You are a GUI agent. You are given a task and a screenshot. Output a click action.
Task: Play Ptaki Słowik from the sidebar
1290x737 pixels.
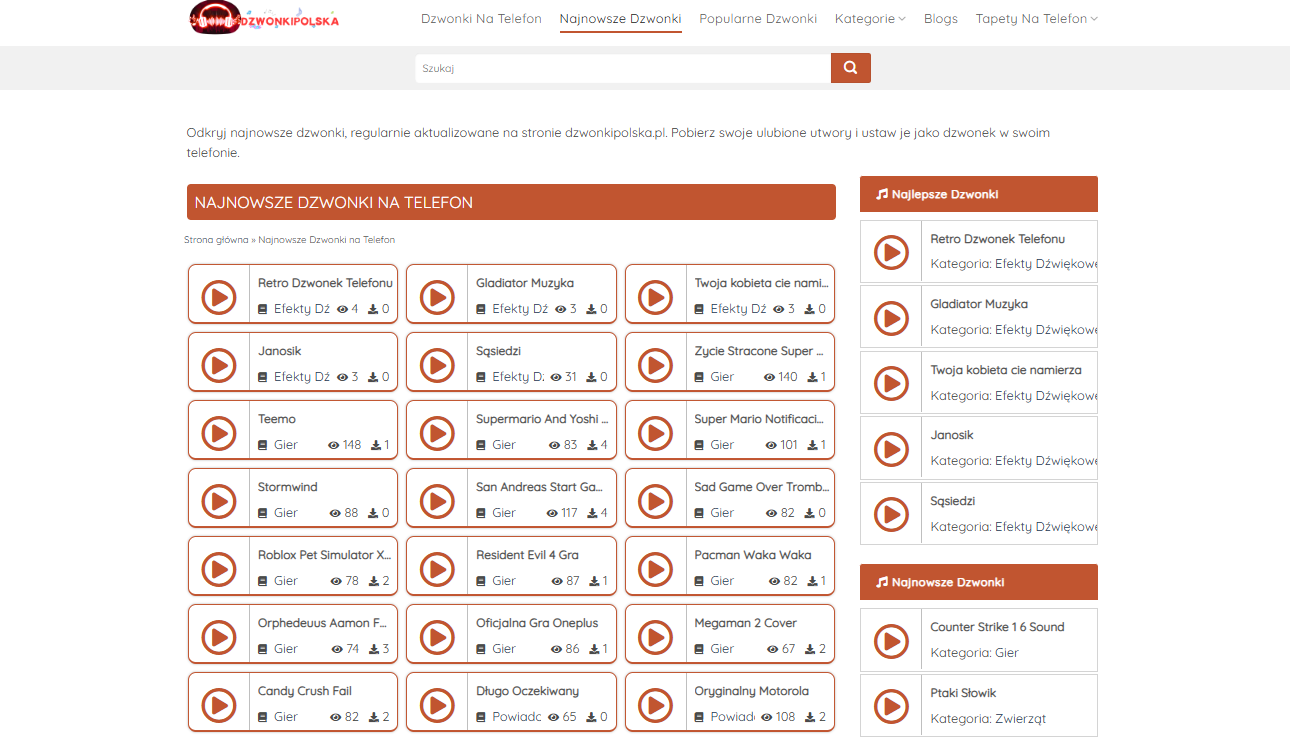[x=891, y=706]
